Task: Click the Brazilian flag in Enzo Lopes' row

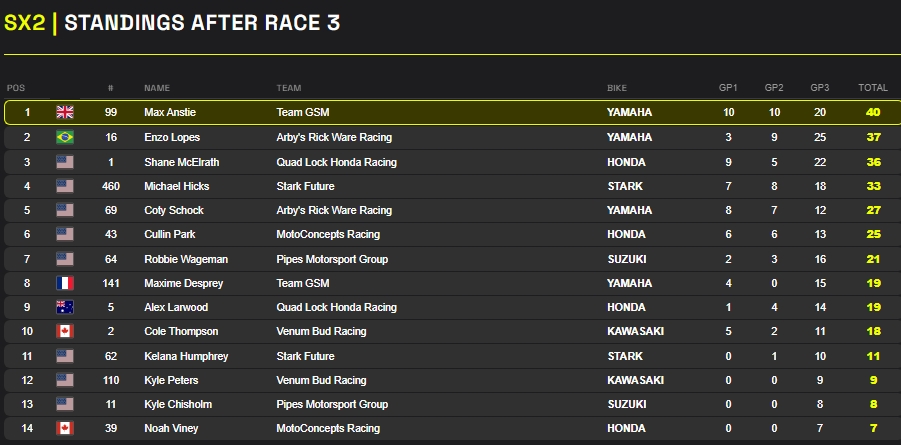Action: 65,137
